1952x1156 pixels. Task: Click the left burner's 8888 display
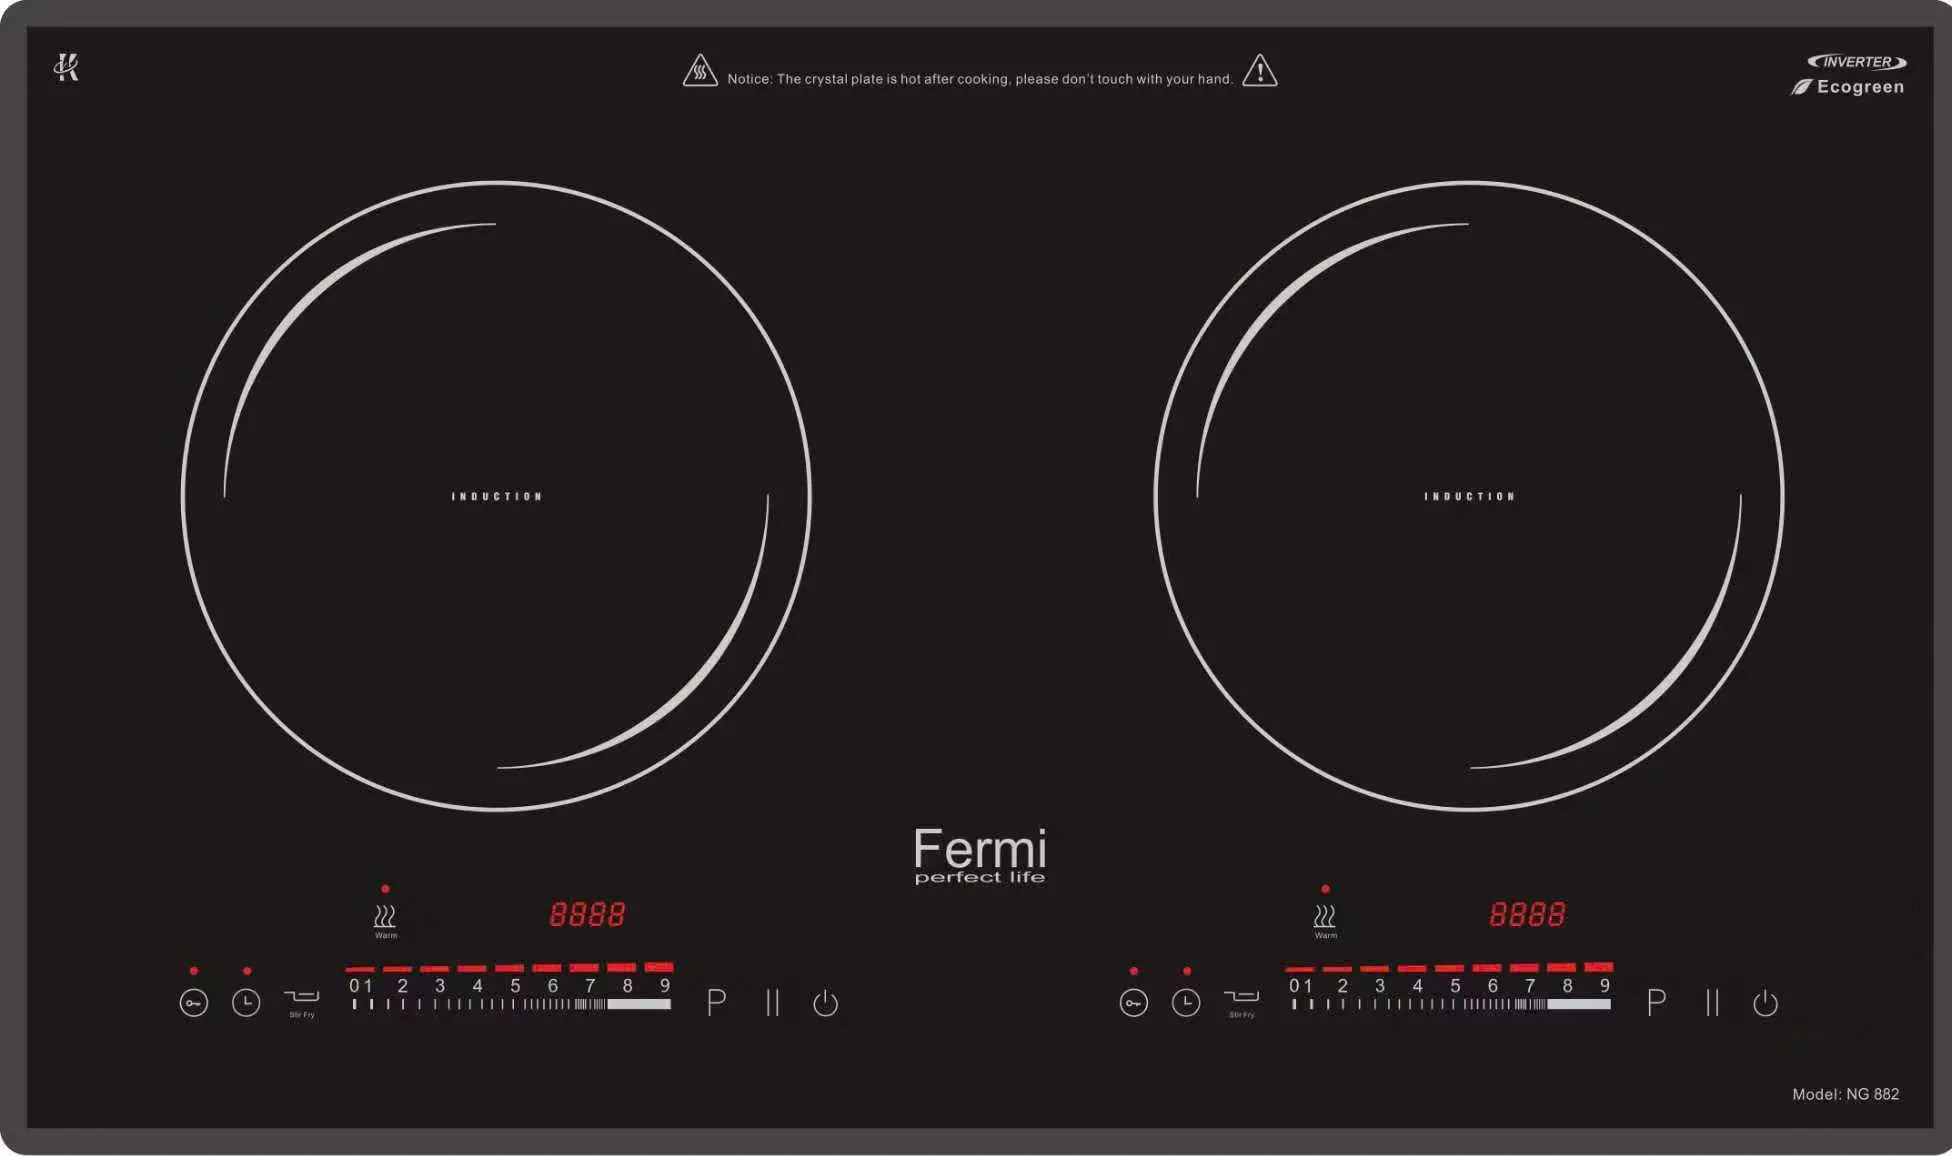tap(587, 914)
